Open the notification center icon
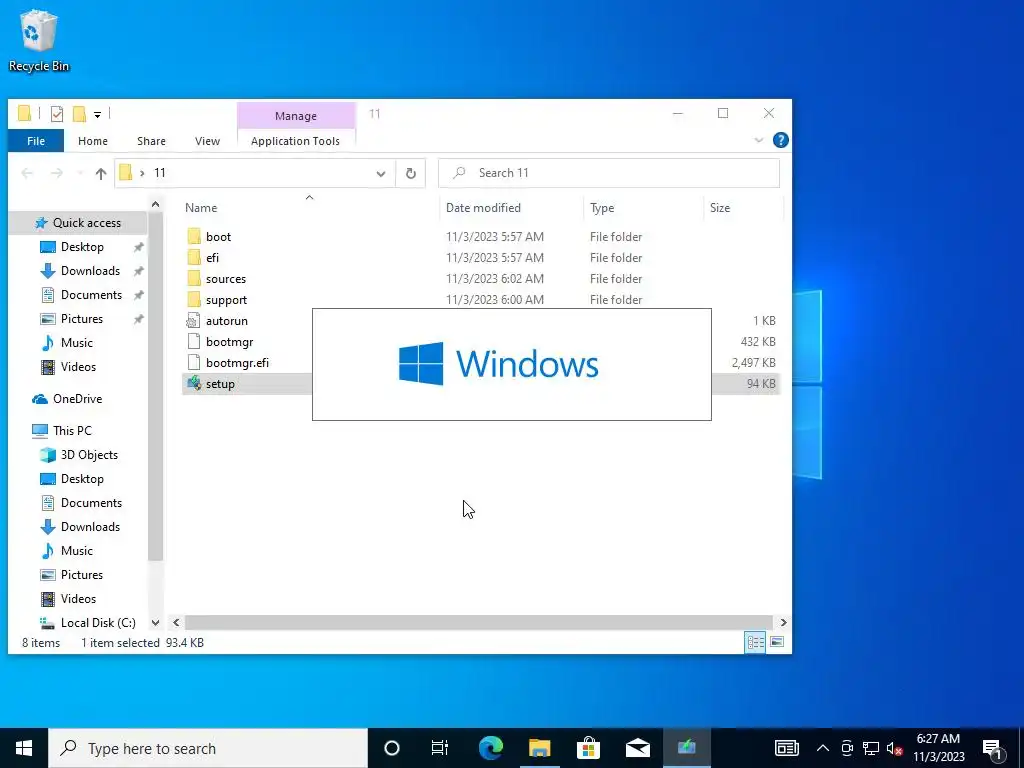 pyautogui.click(x=993, y=748)
